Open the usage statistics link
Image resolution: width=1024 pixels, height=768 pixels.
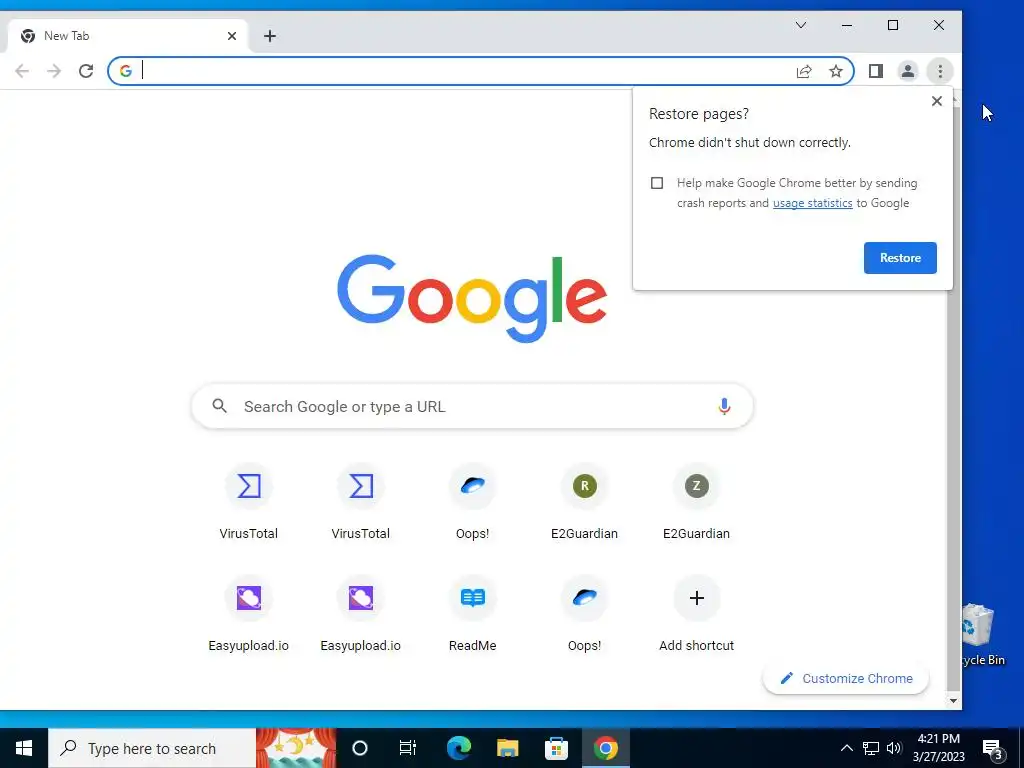tap(812, 203)
